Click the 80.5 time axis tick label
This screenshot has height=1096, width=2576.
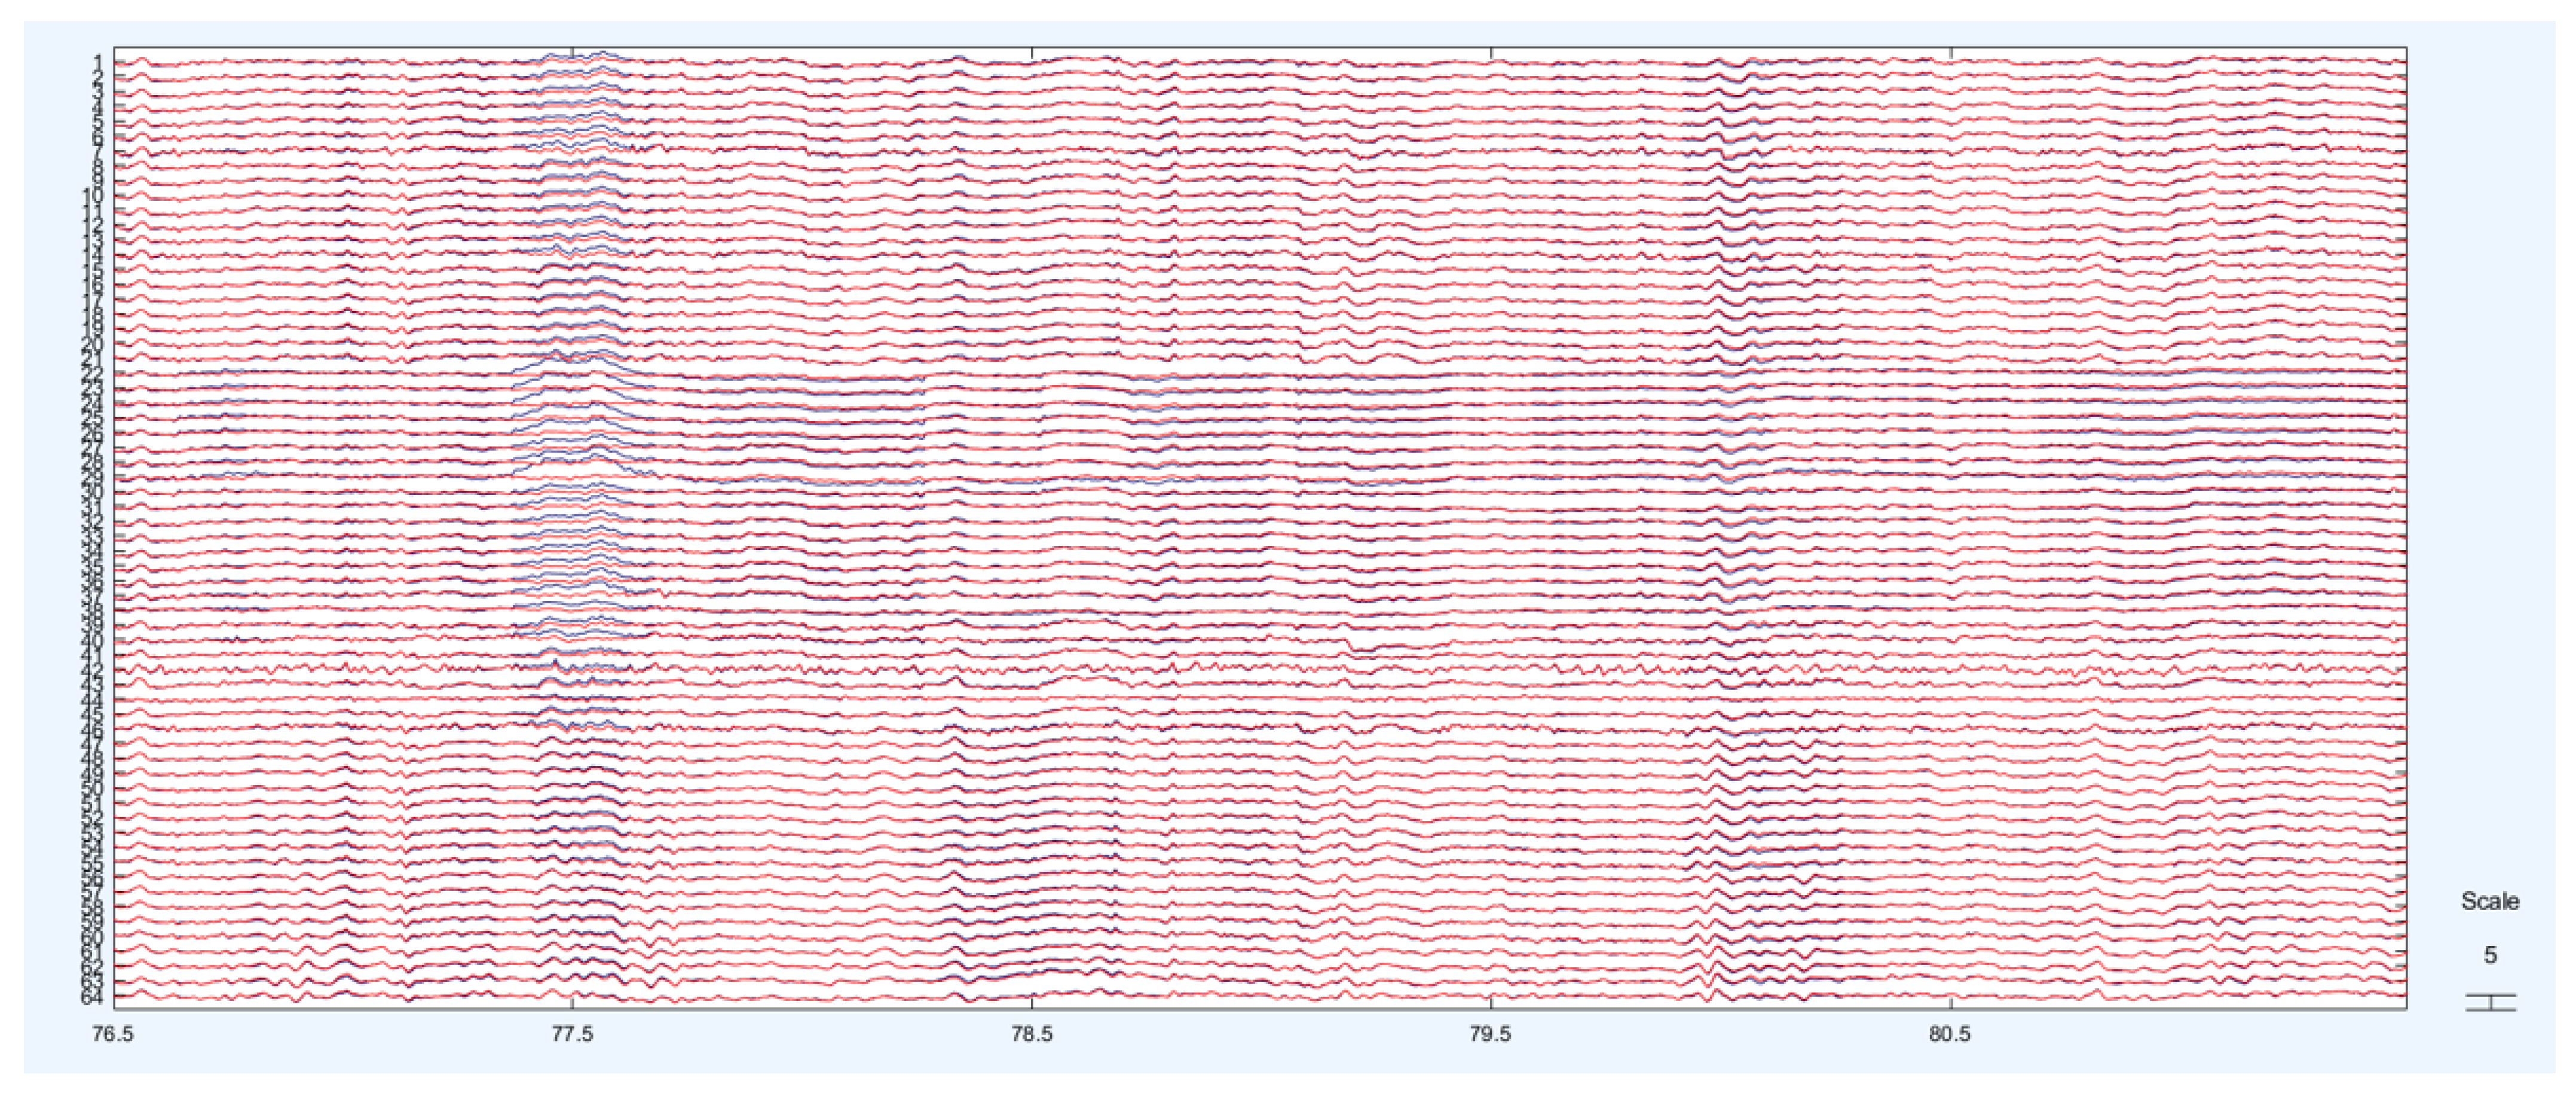tap(1949, 1034)
